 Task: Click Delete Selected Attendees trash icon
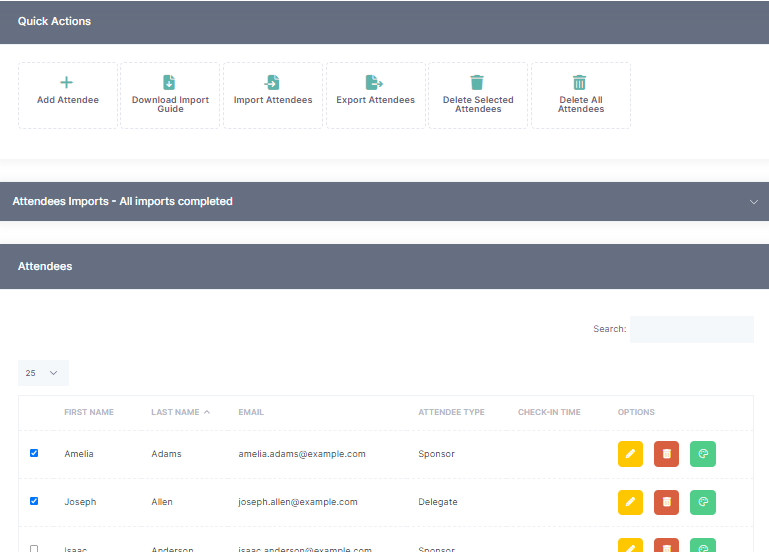click(478, 84)
